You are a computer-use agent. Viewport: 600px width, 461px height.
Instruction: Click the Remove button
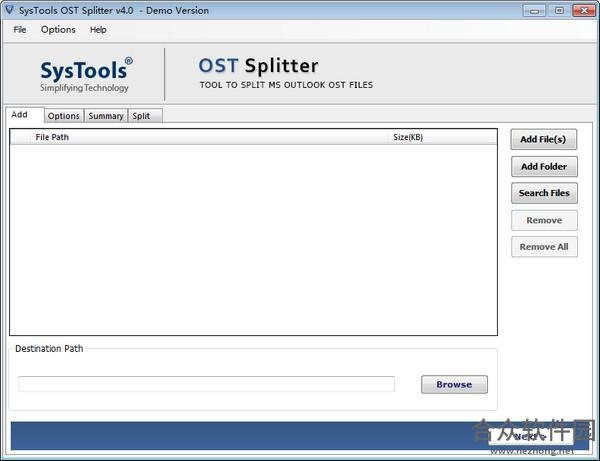[544, 220]
